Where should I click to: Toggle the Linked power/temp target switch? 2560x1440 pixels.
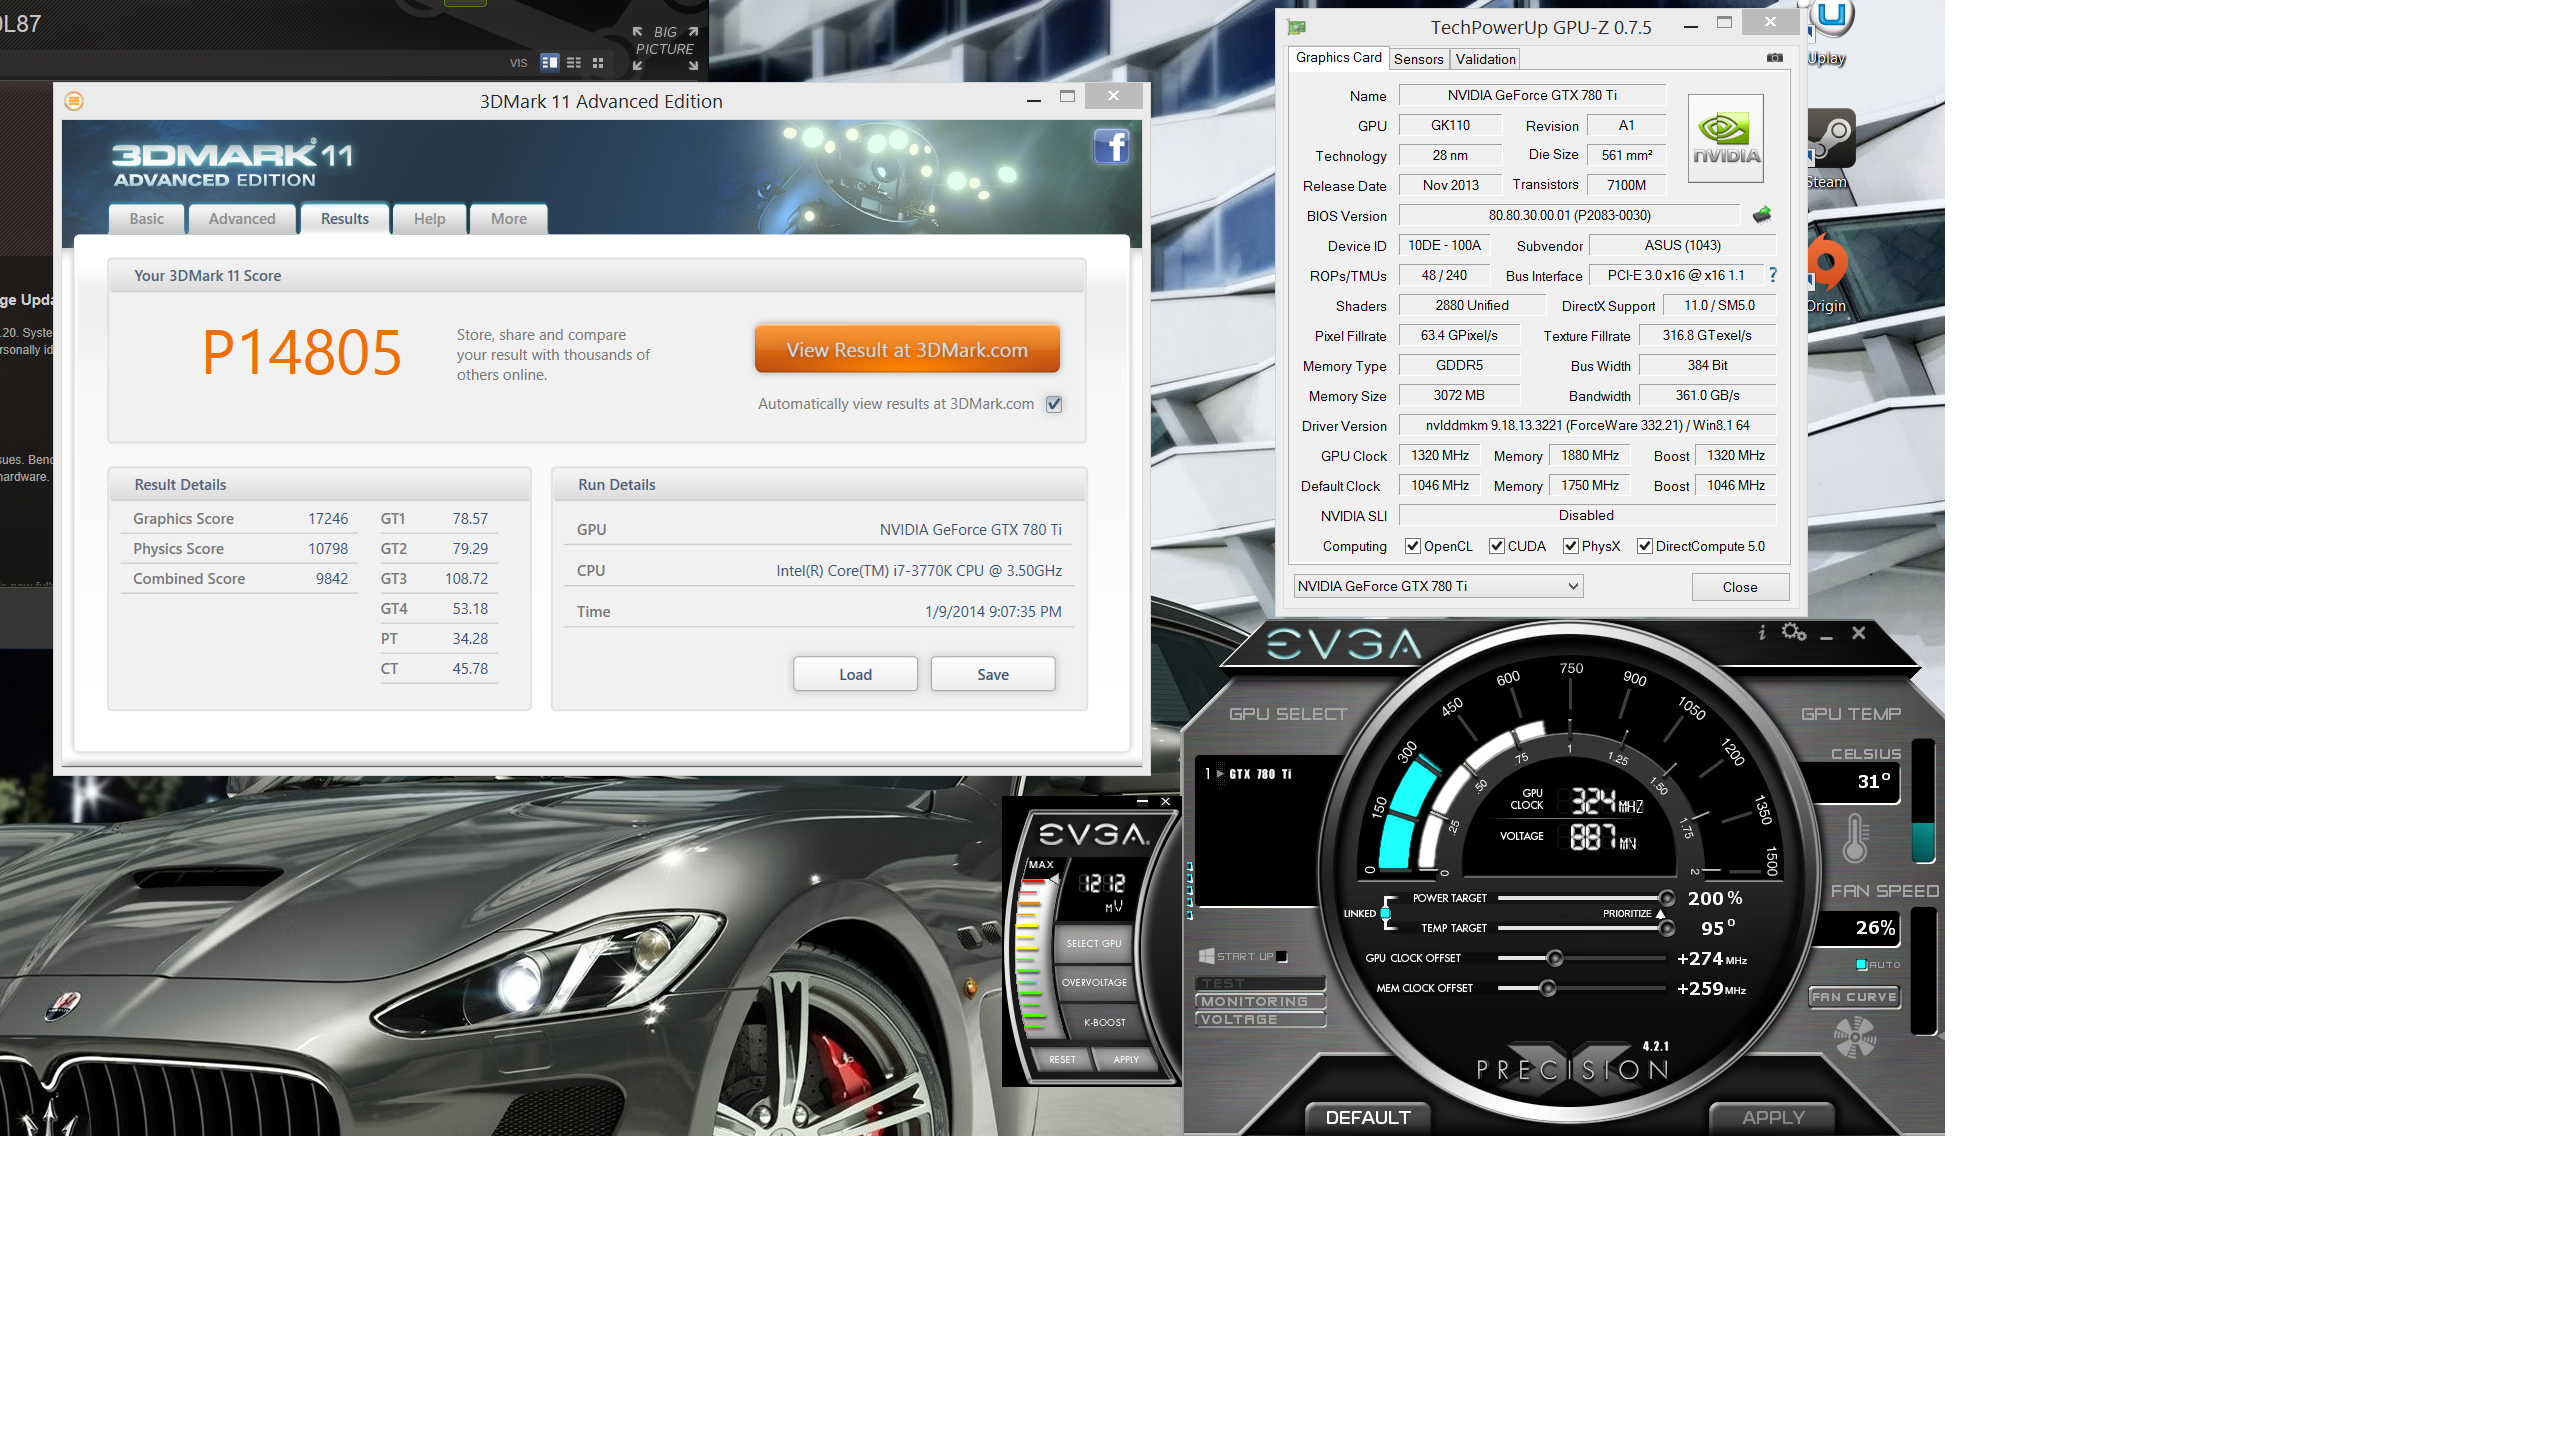point(1386,913)
